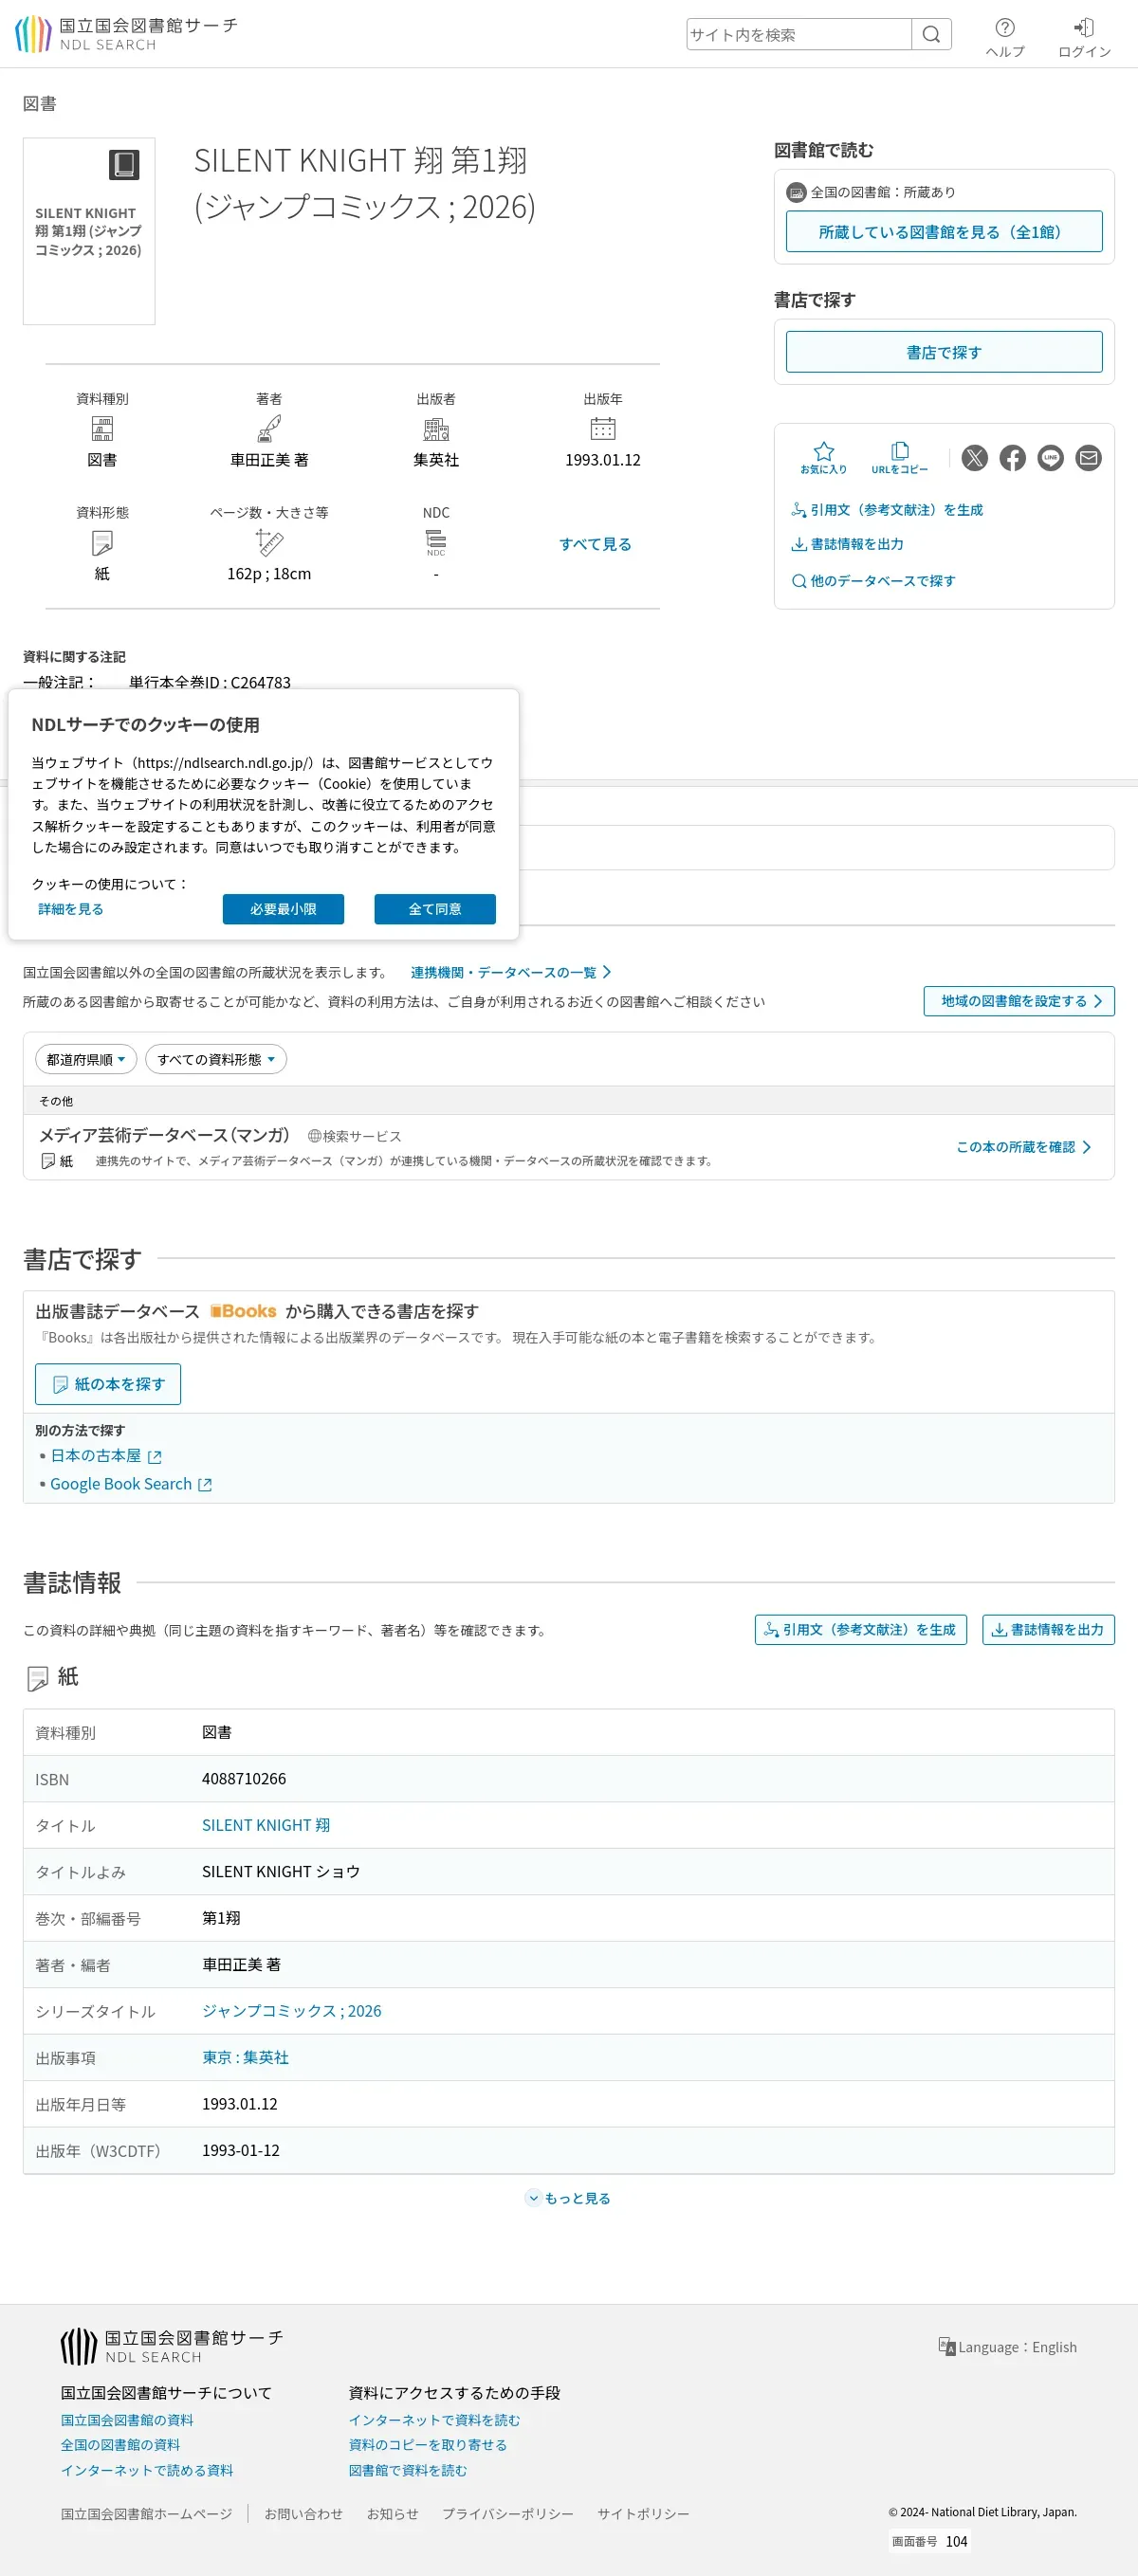Image resolution: width=1138 pixels, height=2576 pixels.
Task: Open the 都道府県順 sort dropdown
Action: tap(86, 1059)
